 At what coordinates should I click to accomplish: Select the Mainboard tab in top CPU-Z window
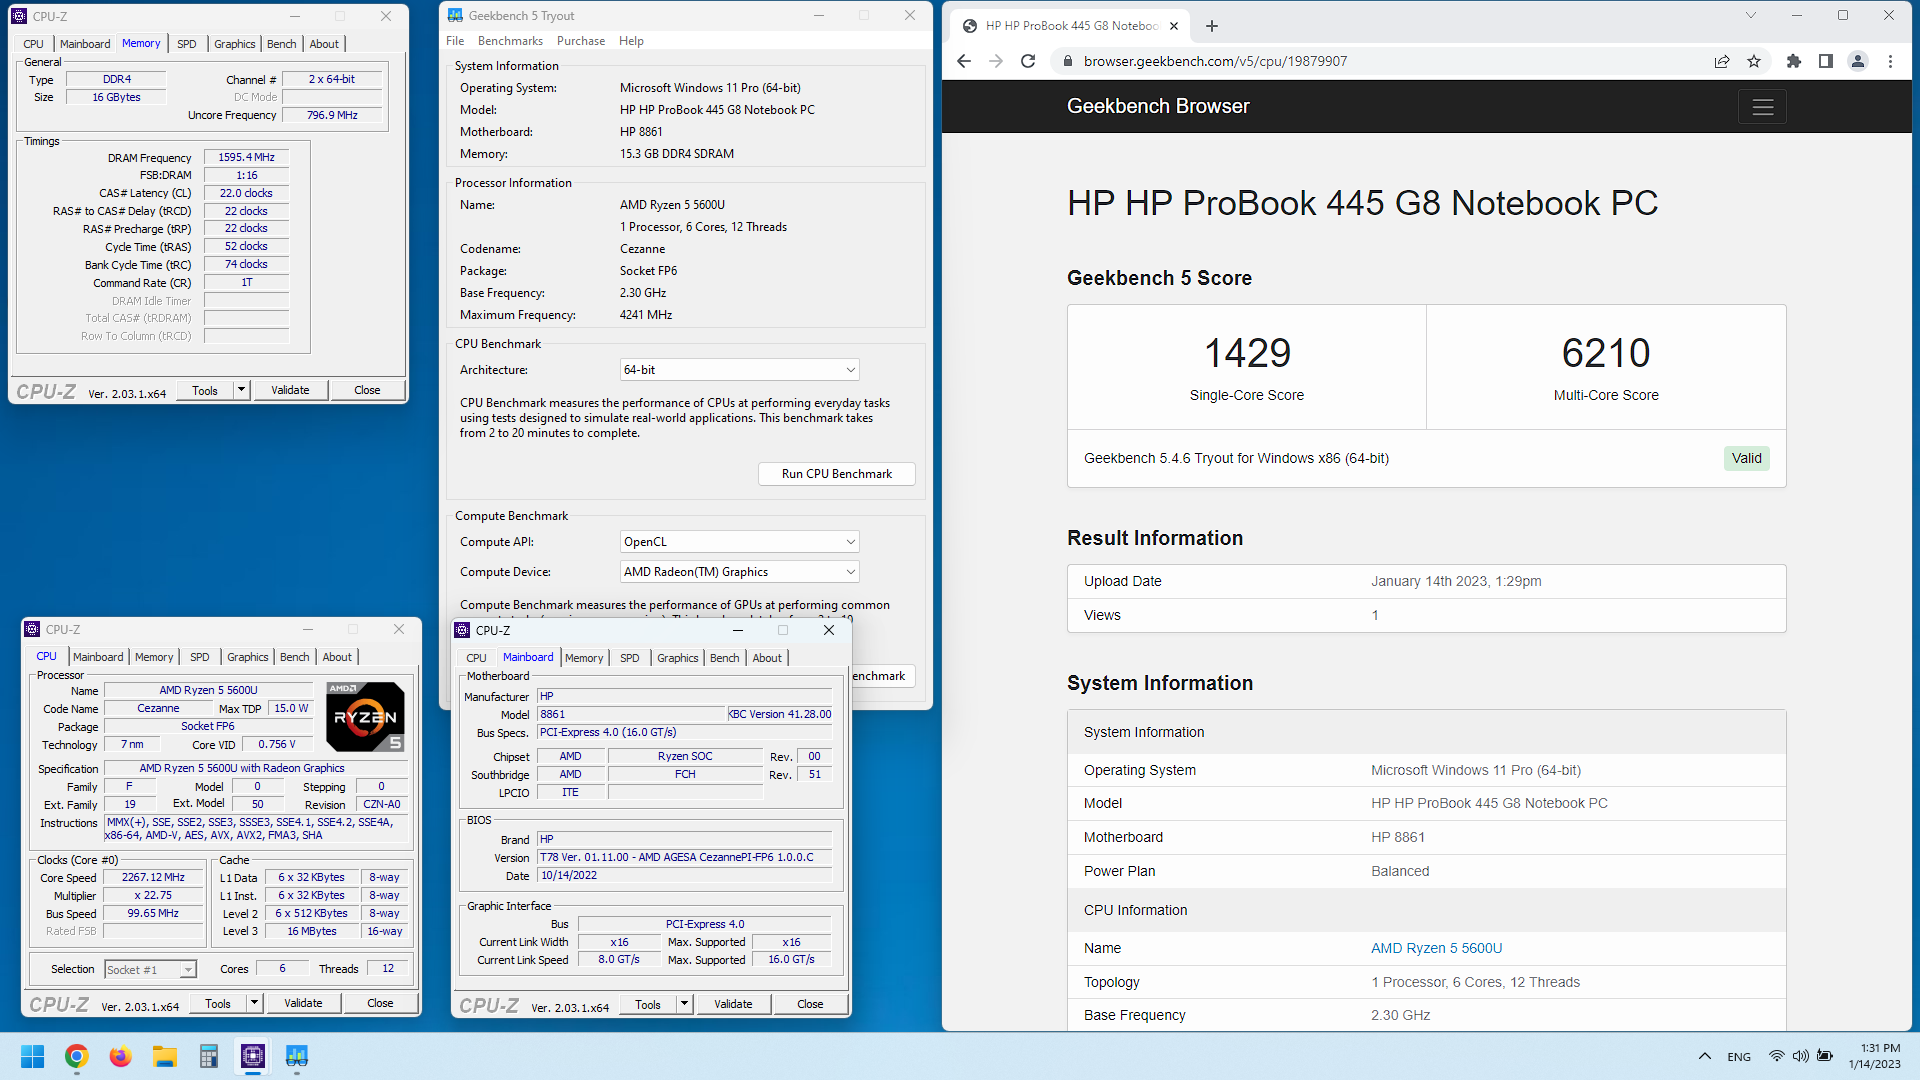point(85,44)
